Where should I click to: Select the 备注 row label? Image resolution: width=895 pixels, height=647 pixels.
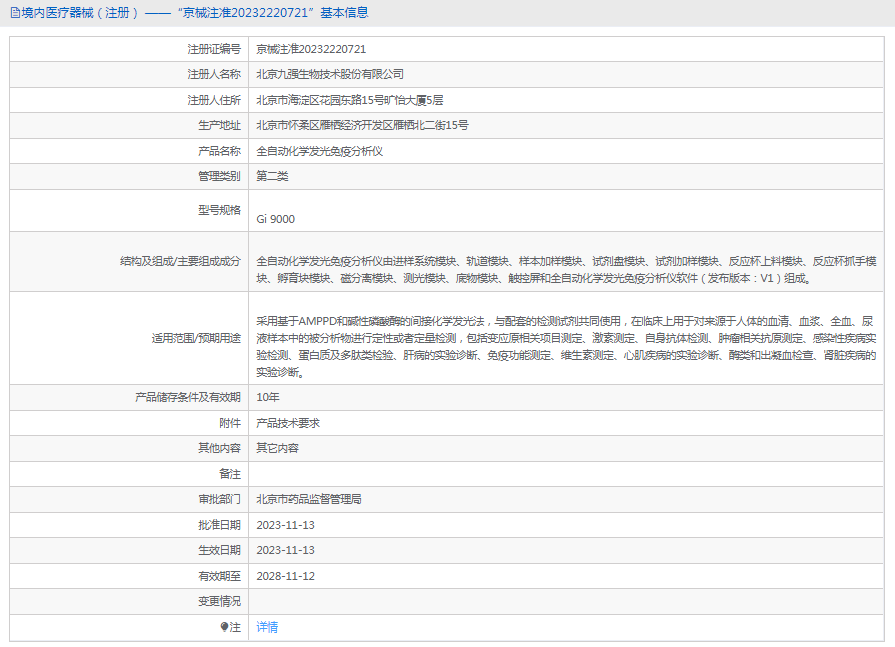230,474
